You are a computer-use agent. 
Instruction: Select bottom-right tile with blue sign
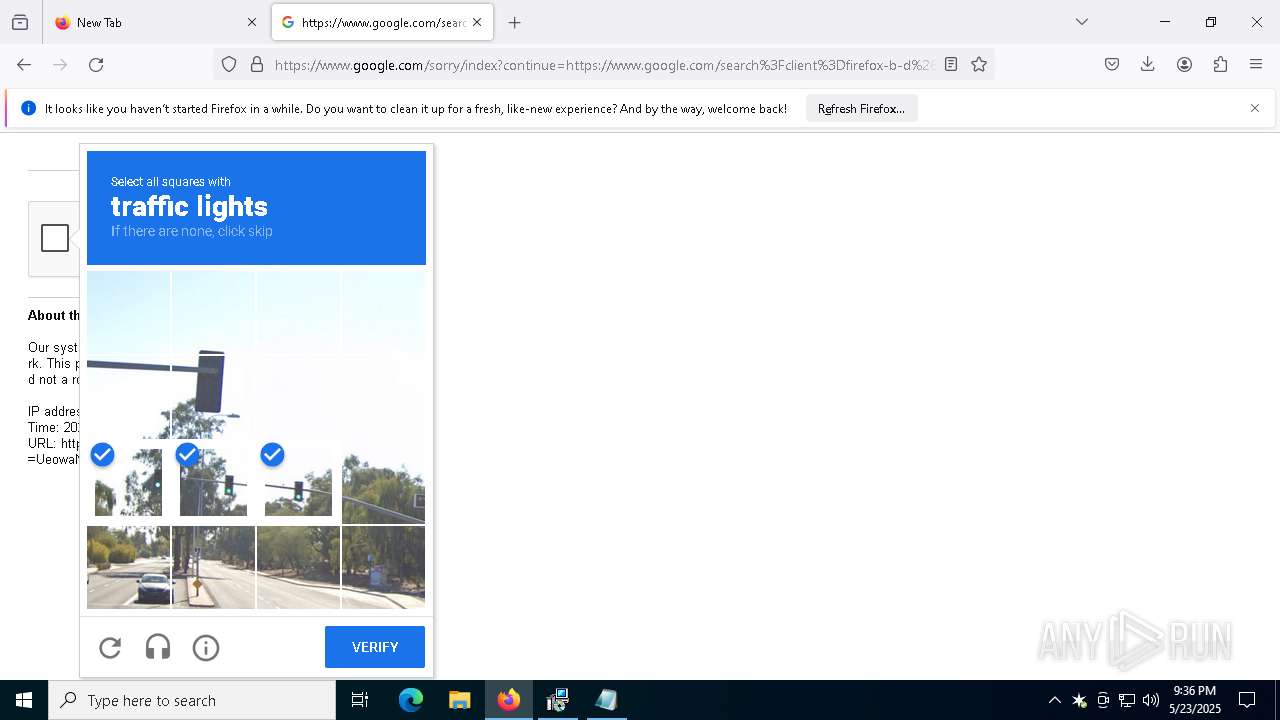pyautogui.click(x=383, y=567)
